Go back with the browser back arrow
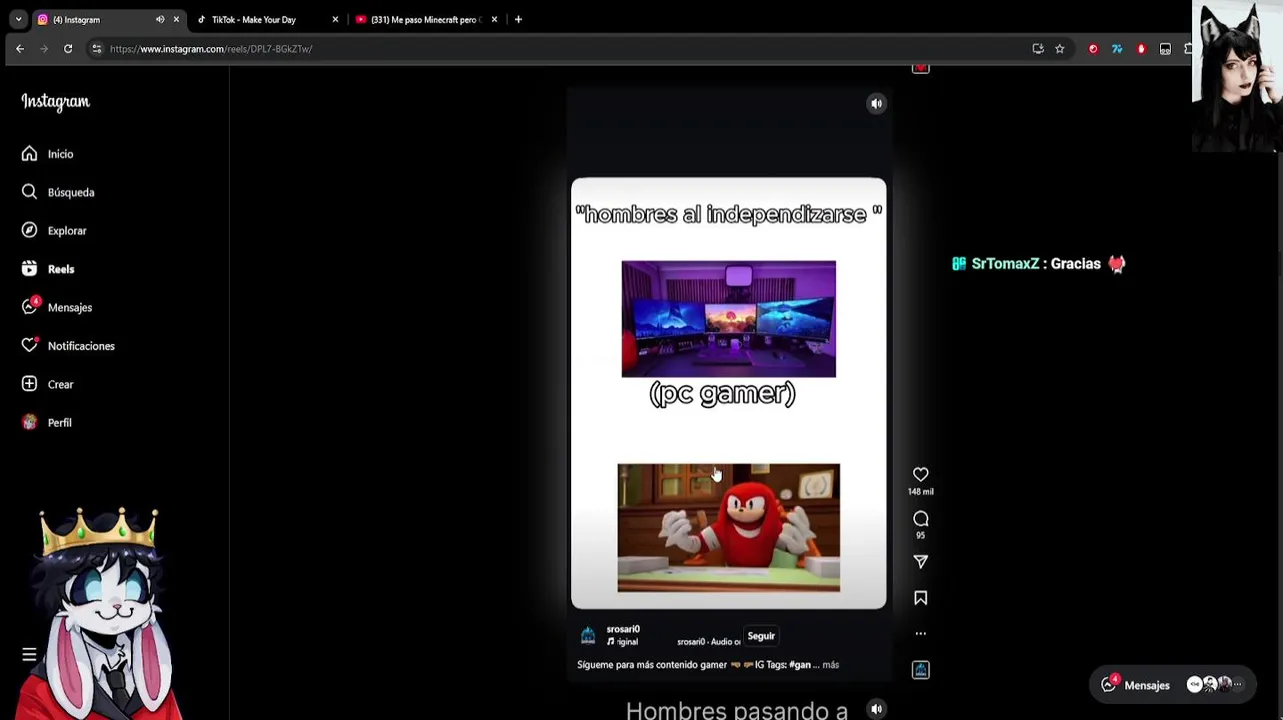 (x=20, y=49)
